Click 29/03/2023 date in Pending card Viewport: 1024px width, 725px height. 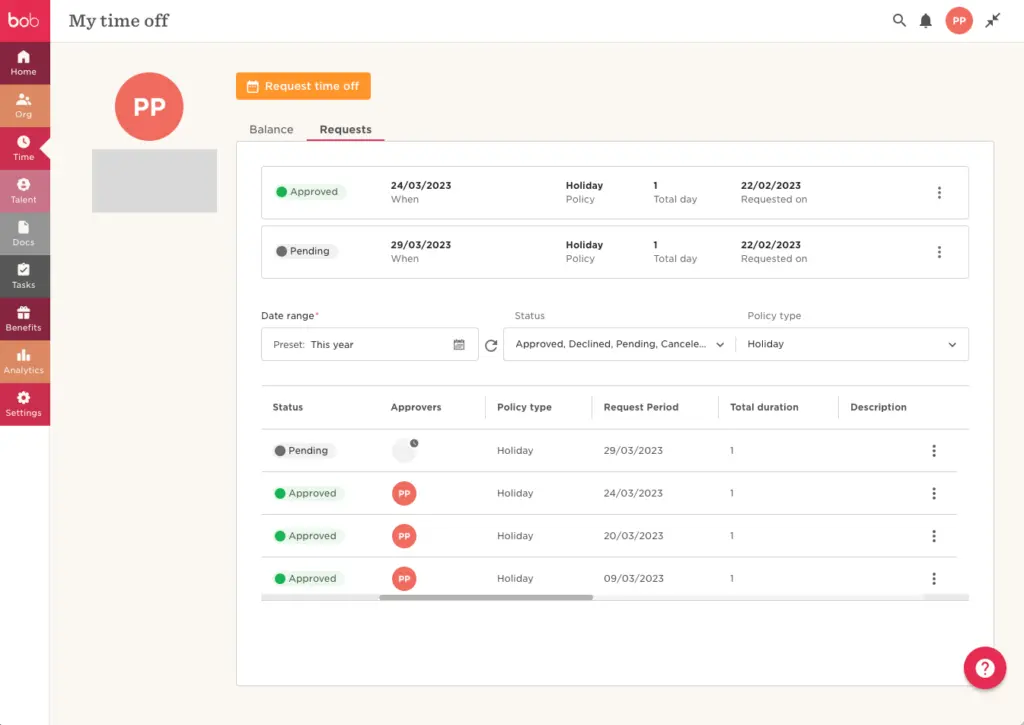(421, 245)
